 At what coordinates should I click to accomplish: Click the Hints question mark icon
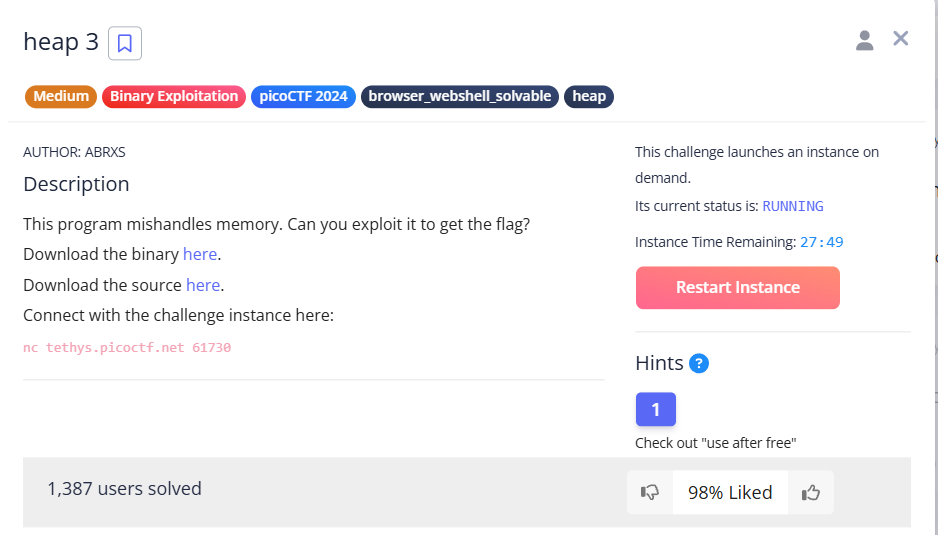click(699, 363)
